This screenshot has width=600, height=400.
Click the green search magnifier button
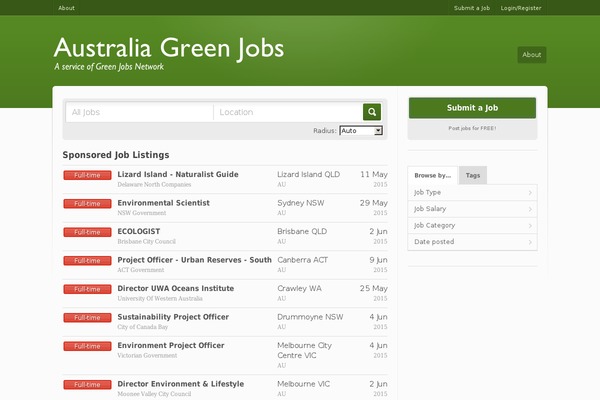pos(372,112)
